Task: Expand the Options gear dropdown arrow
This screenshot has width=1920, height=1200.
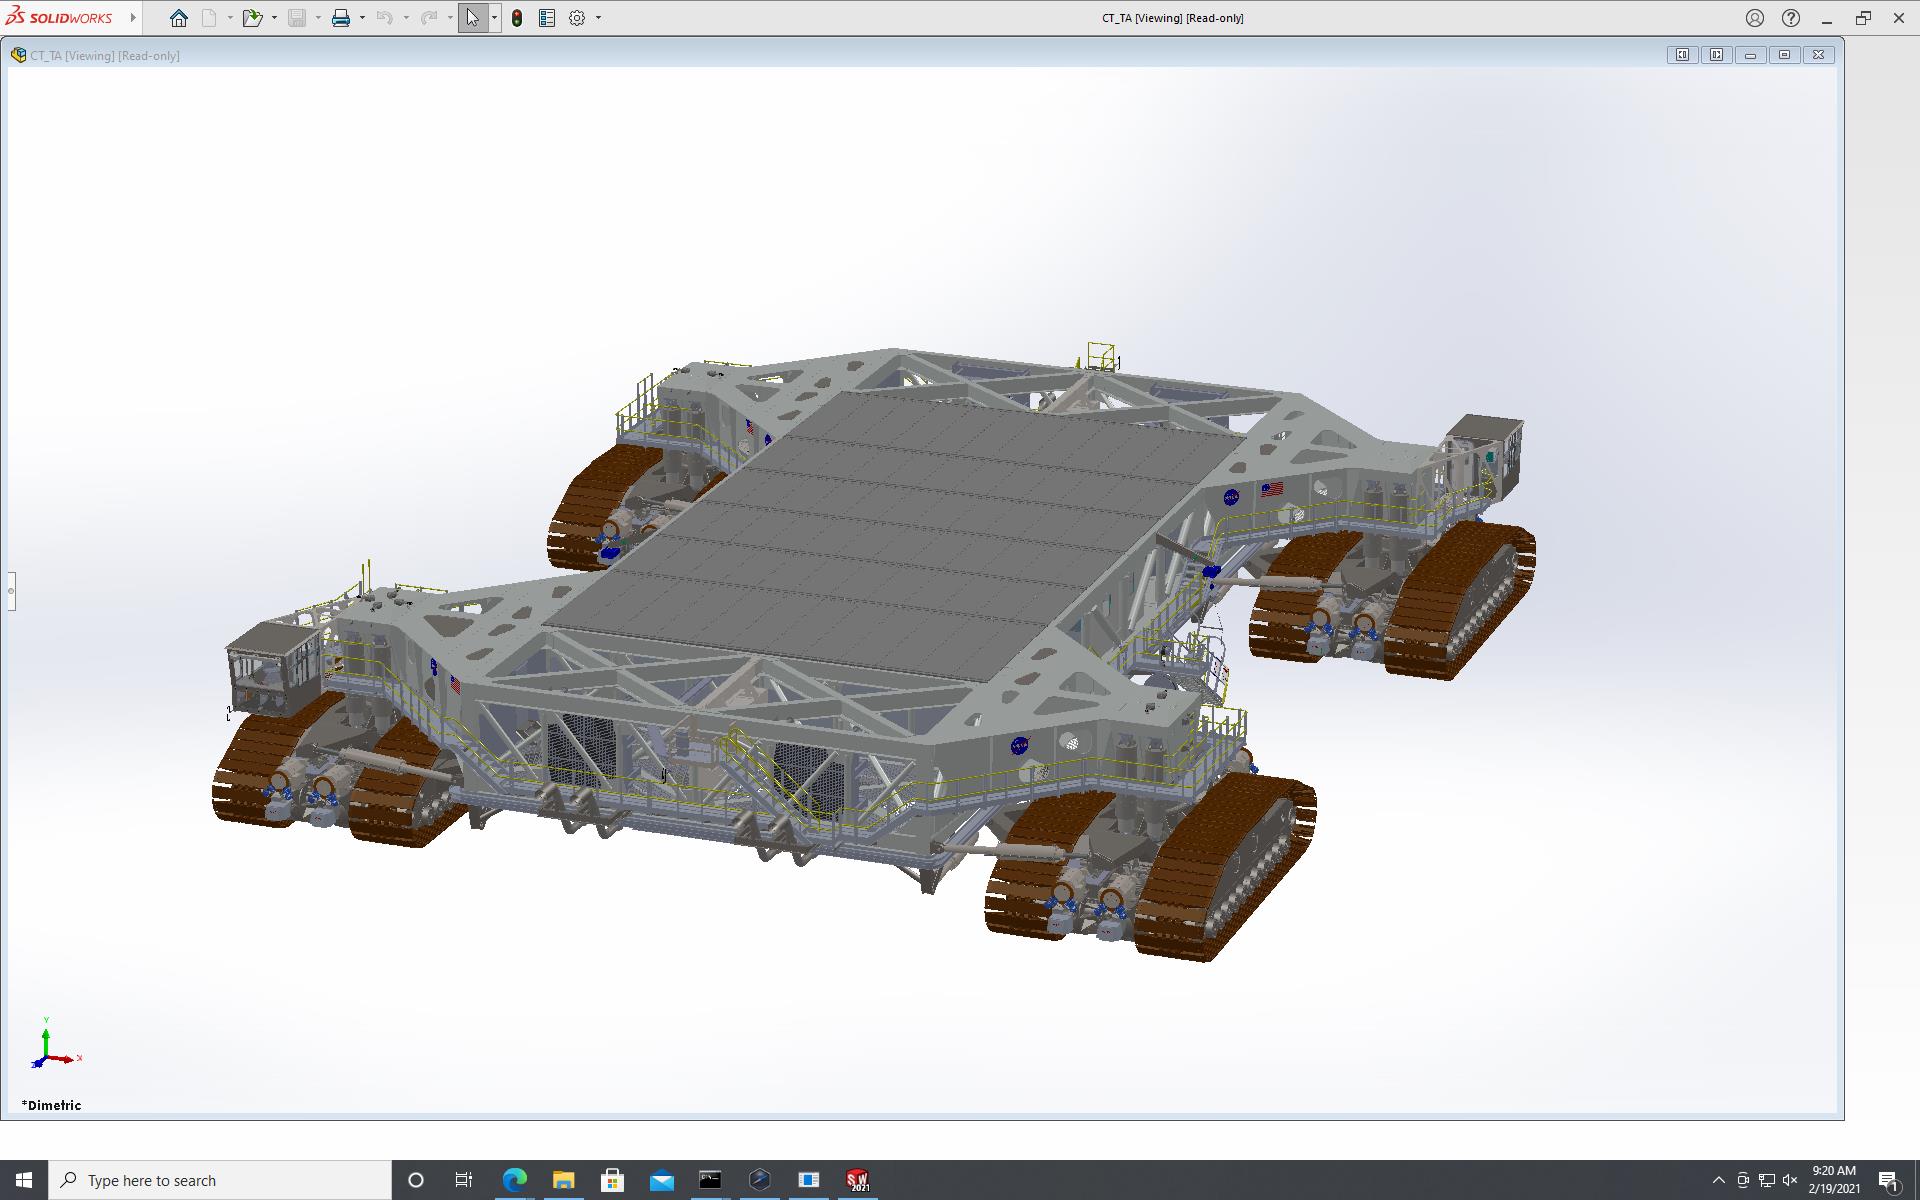Action: (599, 18)
